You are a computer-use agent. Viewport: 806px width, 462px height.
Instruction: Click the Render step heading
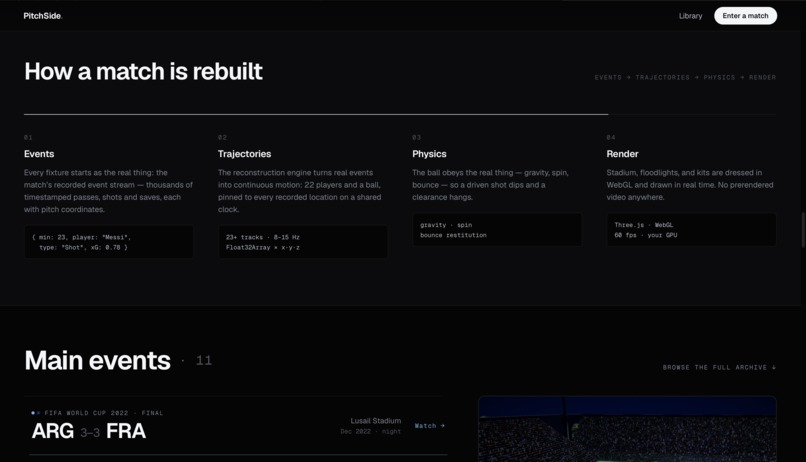622,154
